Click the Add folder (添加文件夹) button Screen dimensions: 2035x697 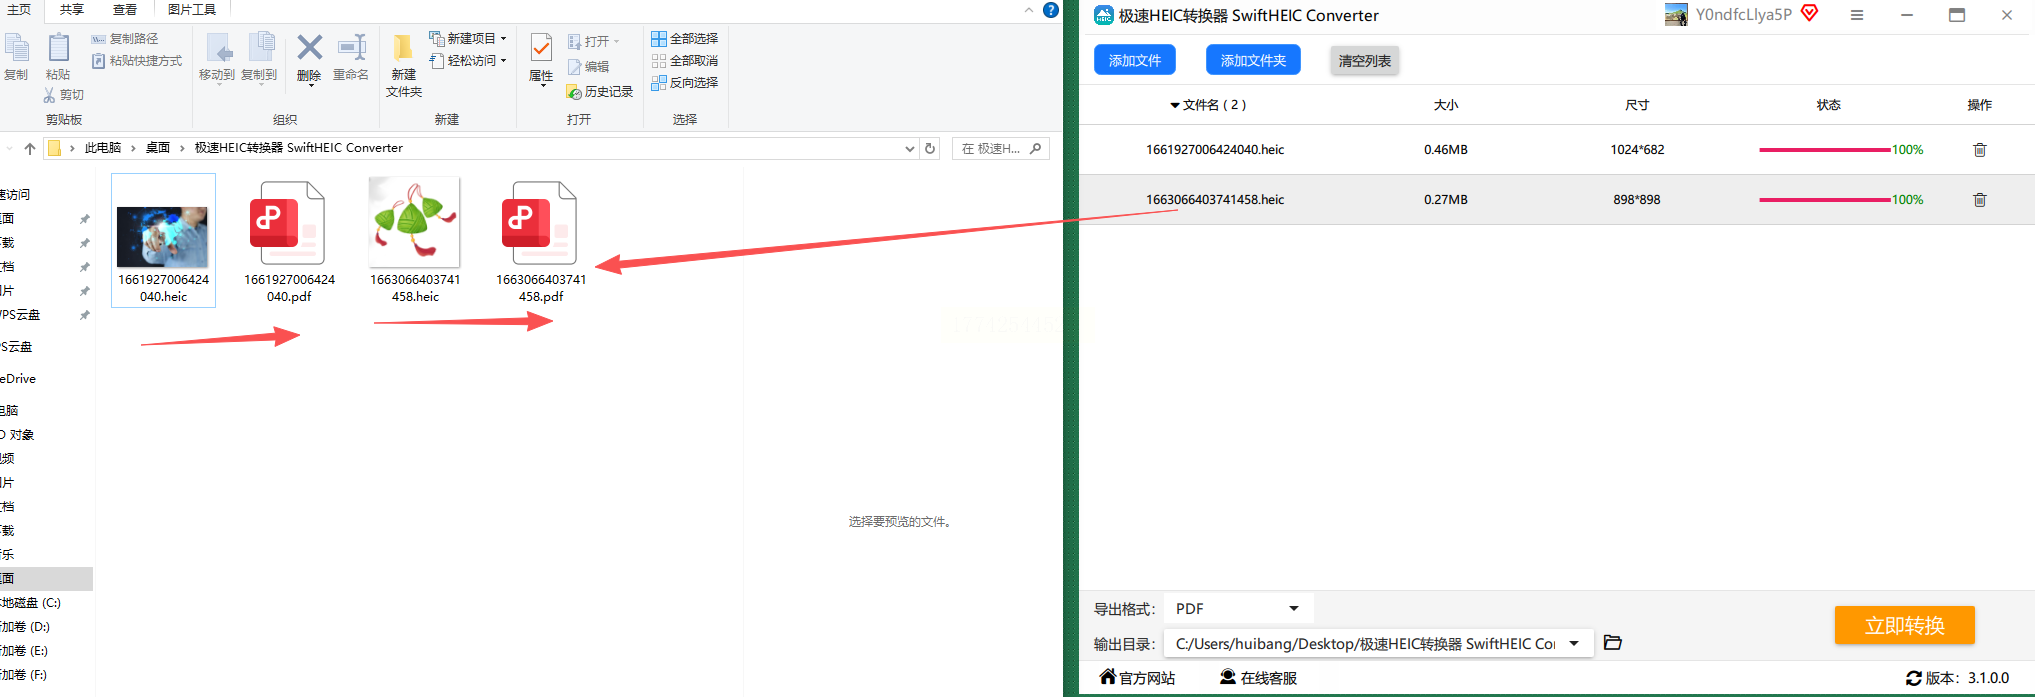tap(1253, 60)
